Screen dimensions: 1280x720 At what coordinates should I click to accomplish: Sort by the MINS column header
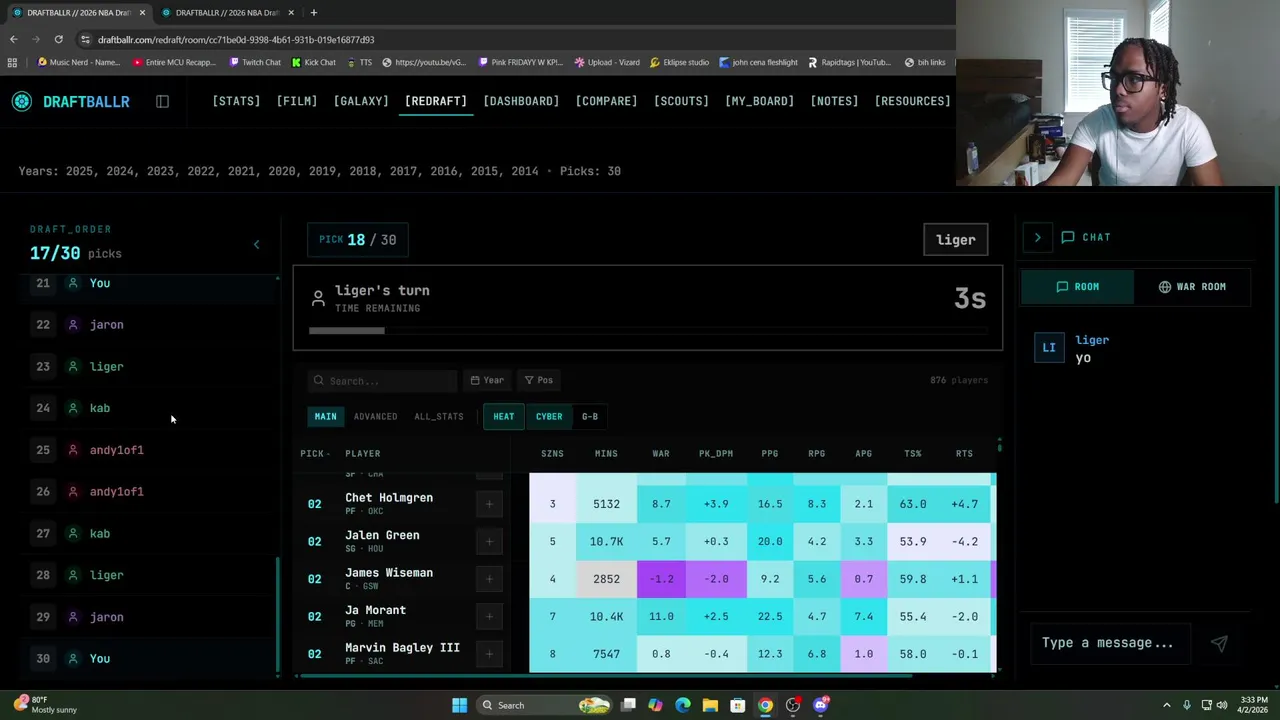(x=606, y=454)
